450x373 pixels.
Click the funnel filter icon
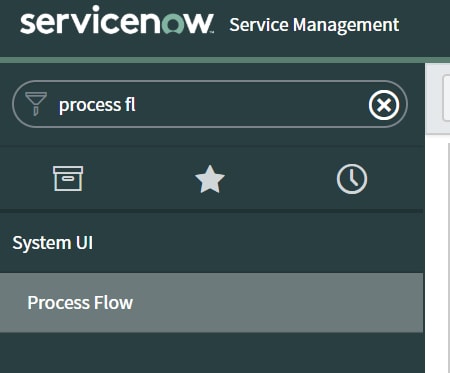coord(36,104)
